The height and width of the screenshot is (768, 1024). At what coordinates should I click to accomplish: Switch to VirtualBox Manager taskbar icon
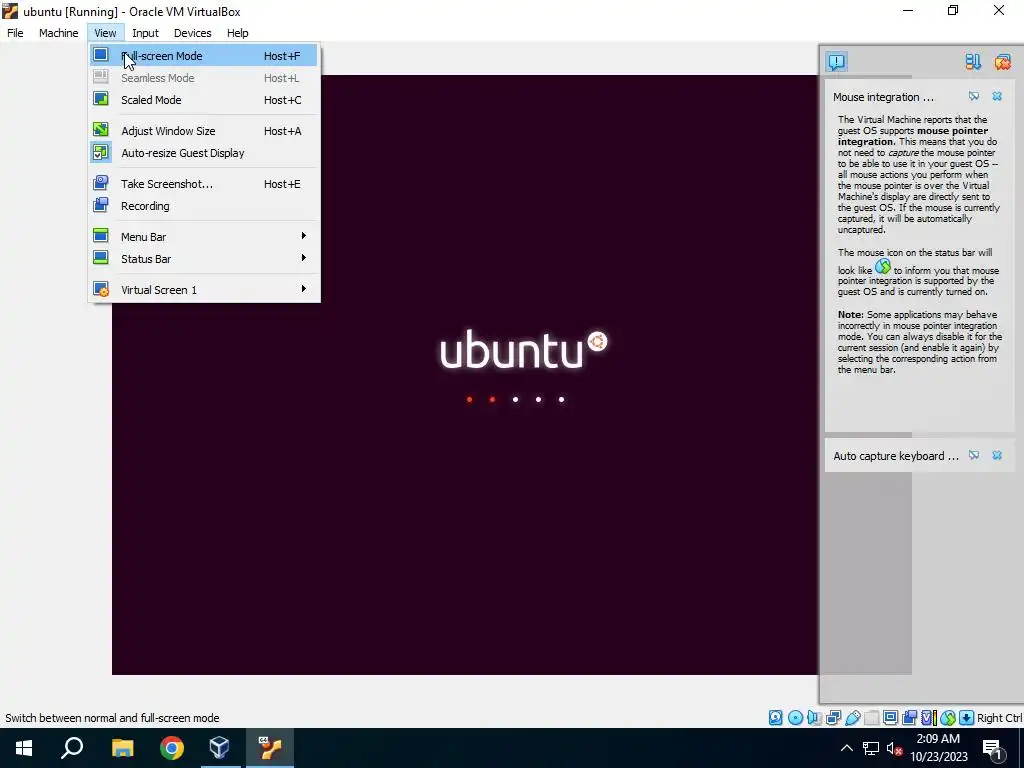pos(219,748)
